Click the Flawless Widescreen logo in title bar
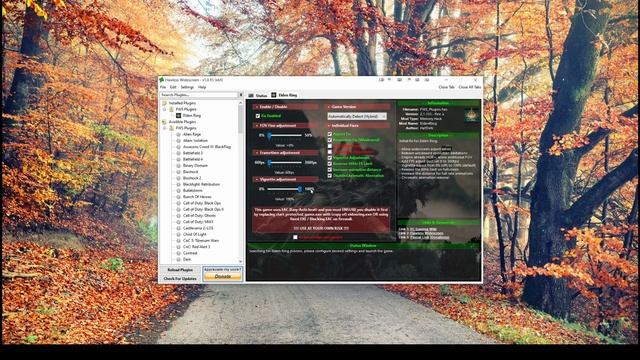Viewport: 640px width, 360px height. (162, 80)
